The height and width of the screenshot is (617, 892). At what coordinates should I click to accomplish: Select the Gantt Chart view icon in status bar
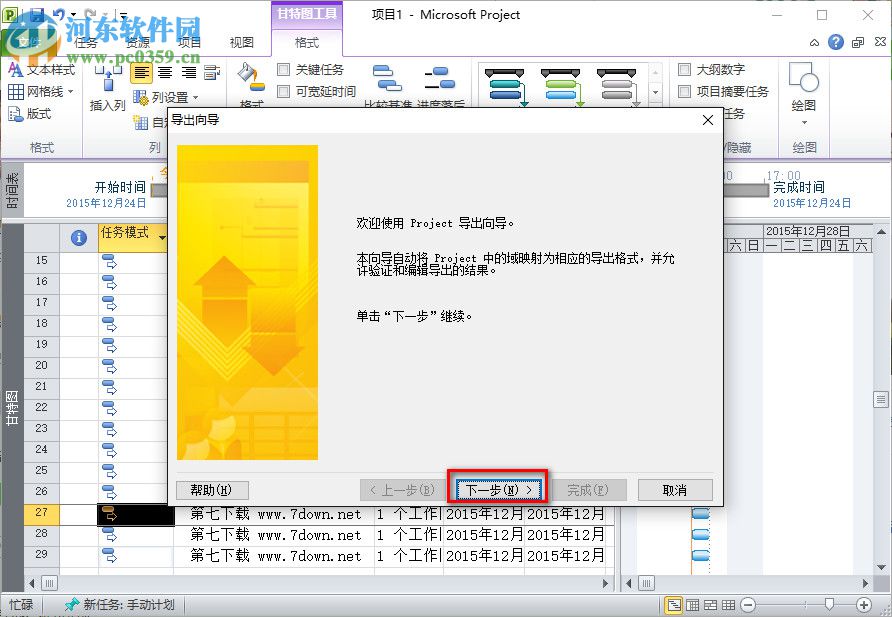click(675, 604)
